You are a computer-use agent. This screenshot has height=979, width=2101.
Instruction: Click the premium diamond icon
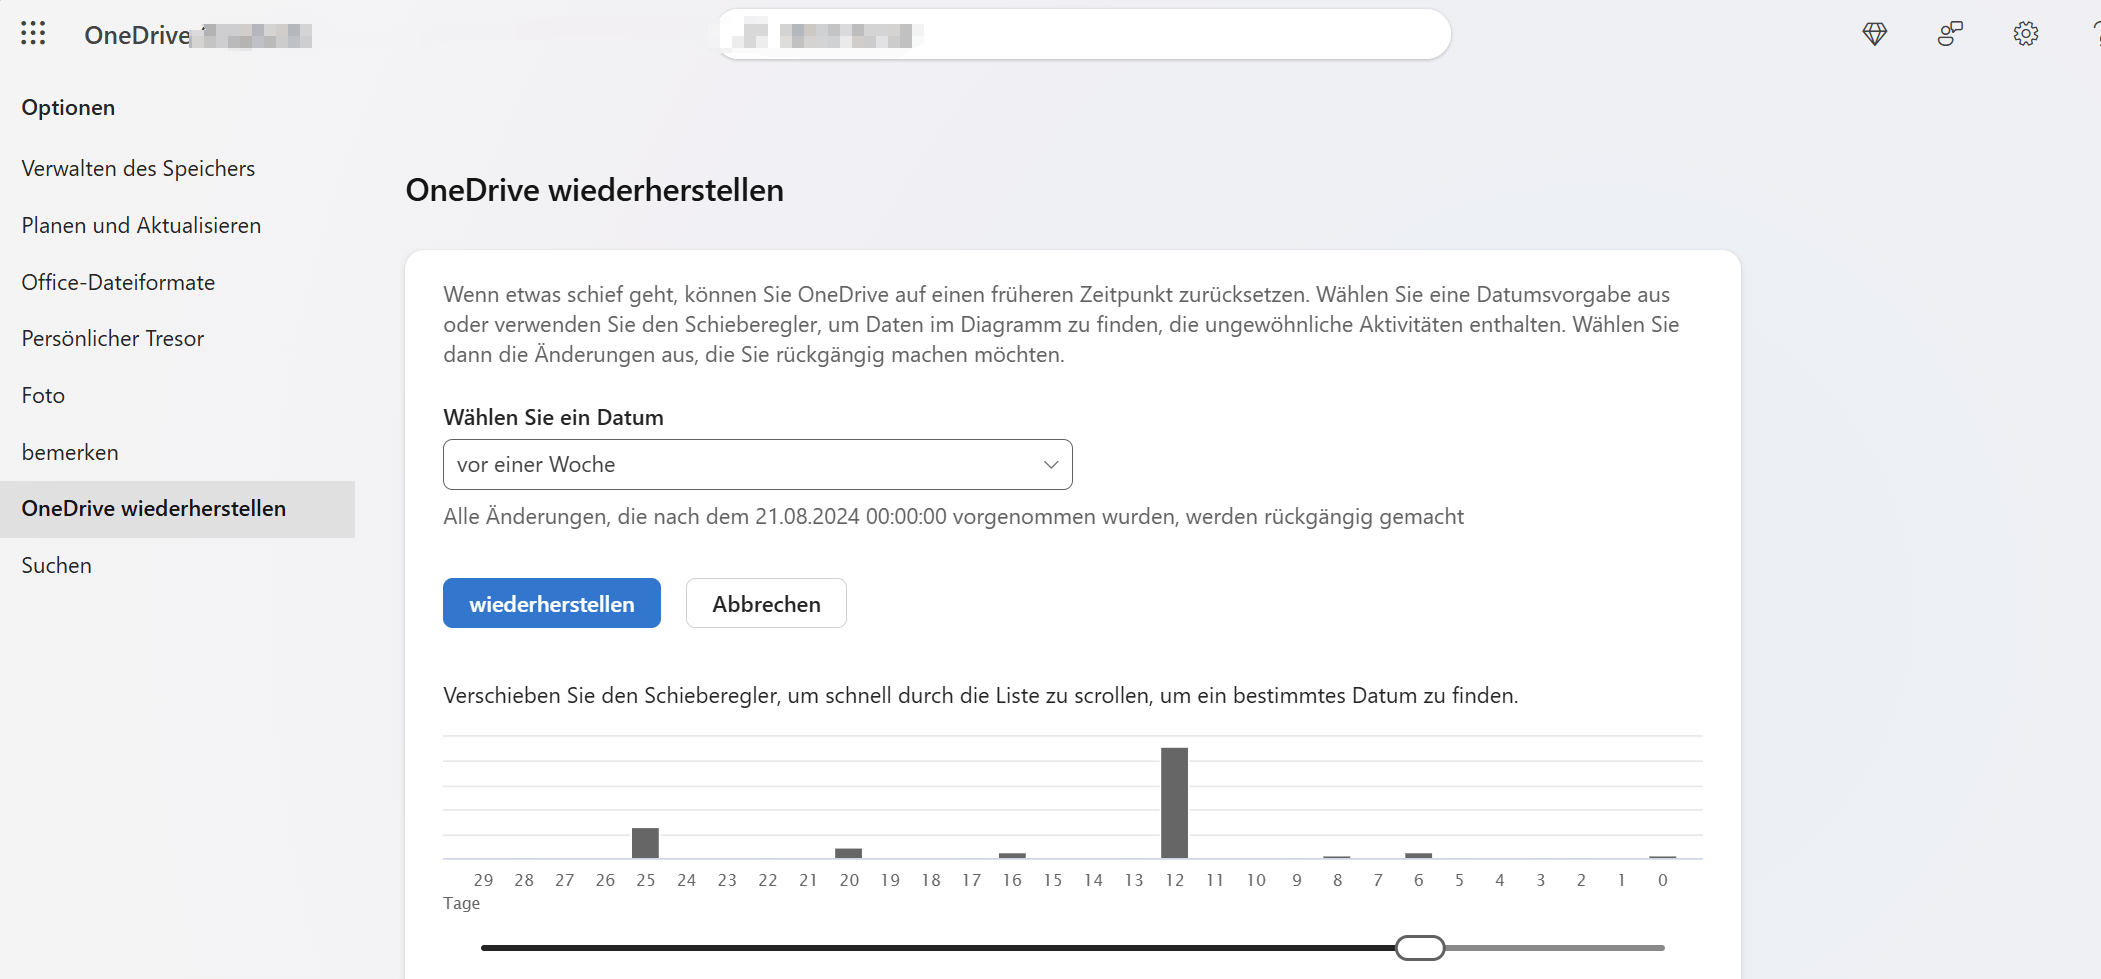(x=1875, y=34)
